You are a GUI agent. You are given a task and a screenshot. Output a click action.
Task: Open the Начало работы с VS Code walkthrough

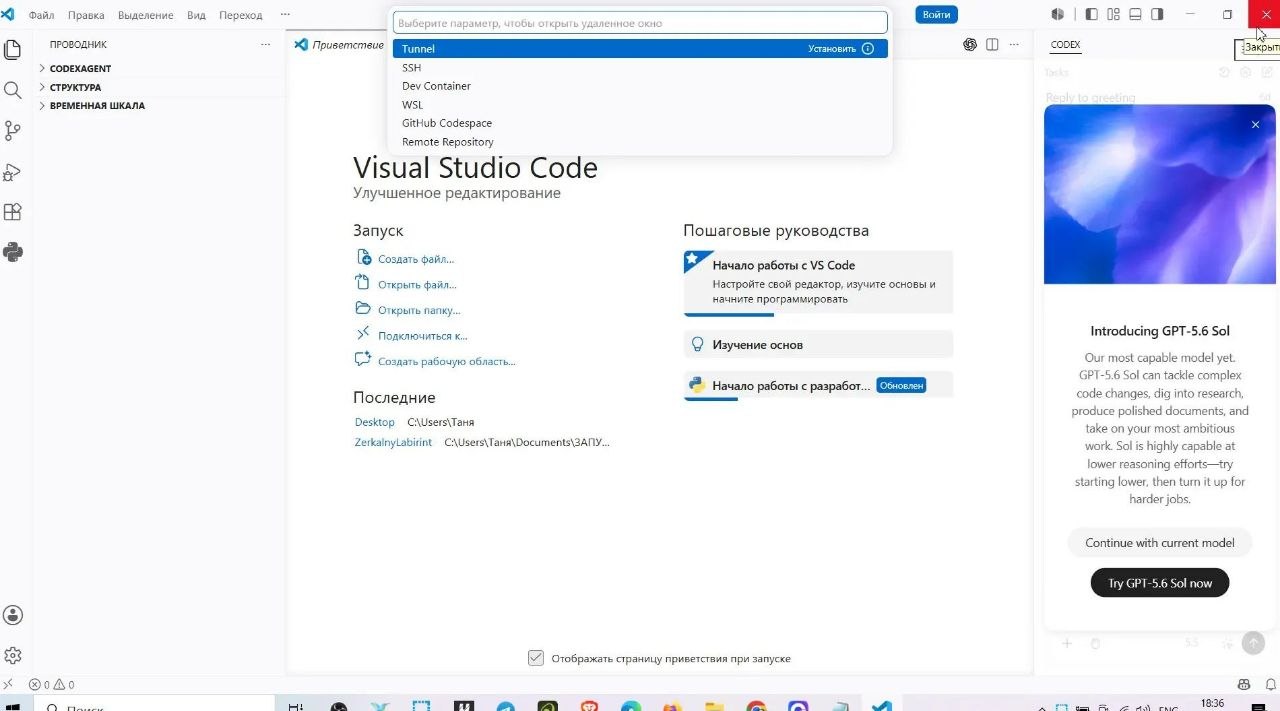[818, 282]
